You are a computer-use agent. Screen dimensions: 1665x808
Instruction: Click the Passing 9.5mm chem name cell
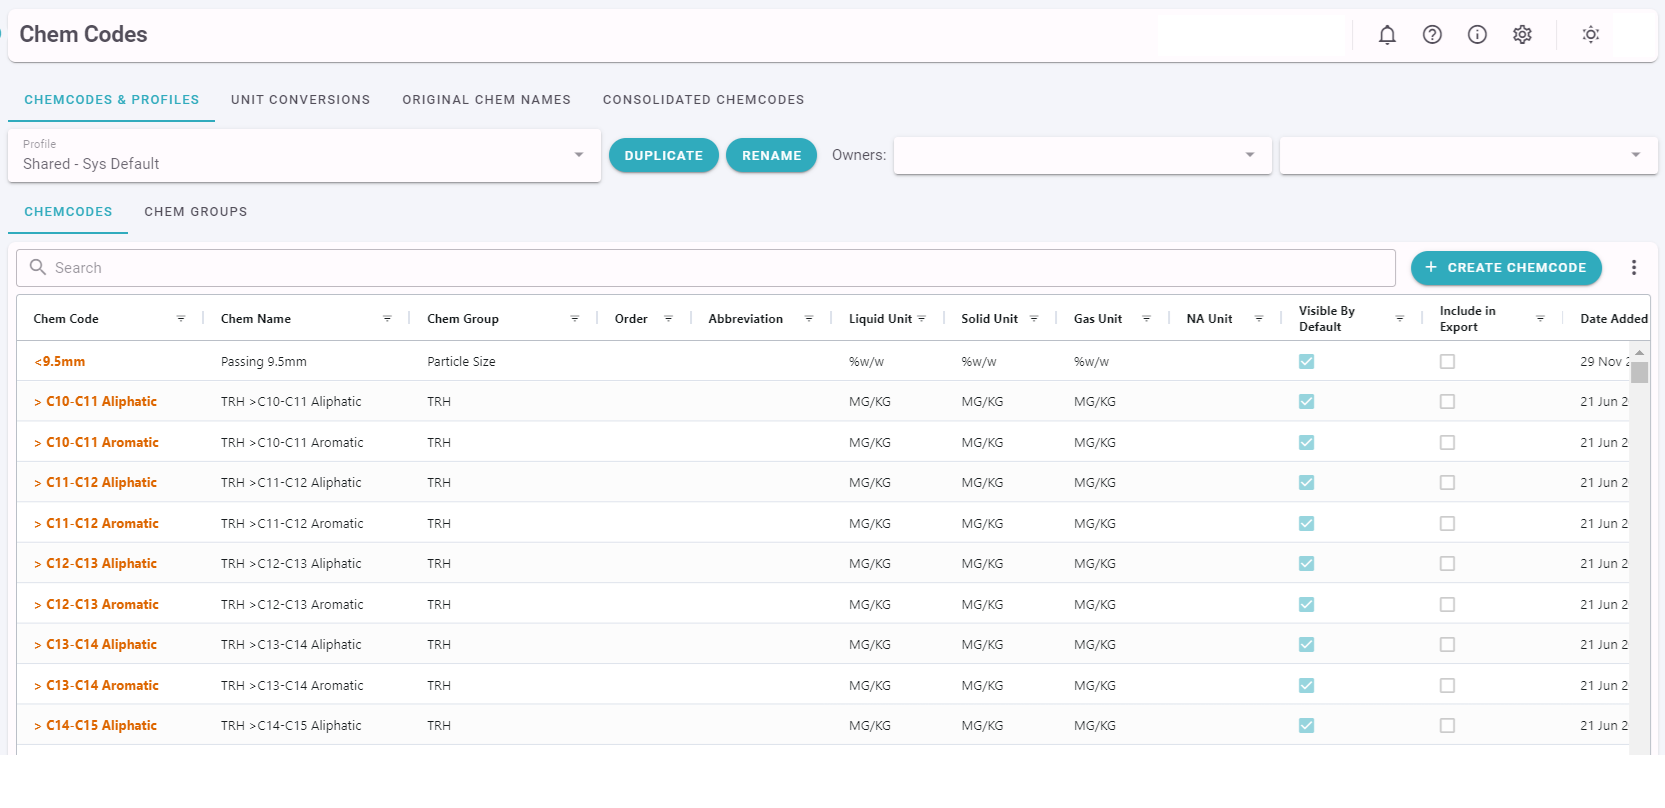coord(264,361)
